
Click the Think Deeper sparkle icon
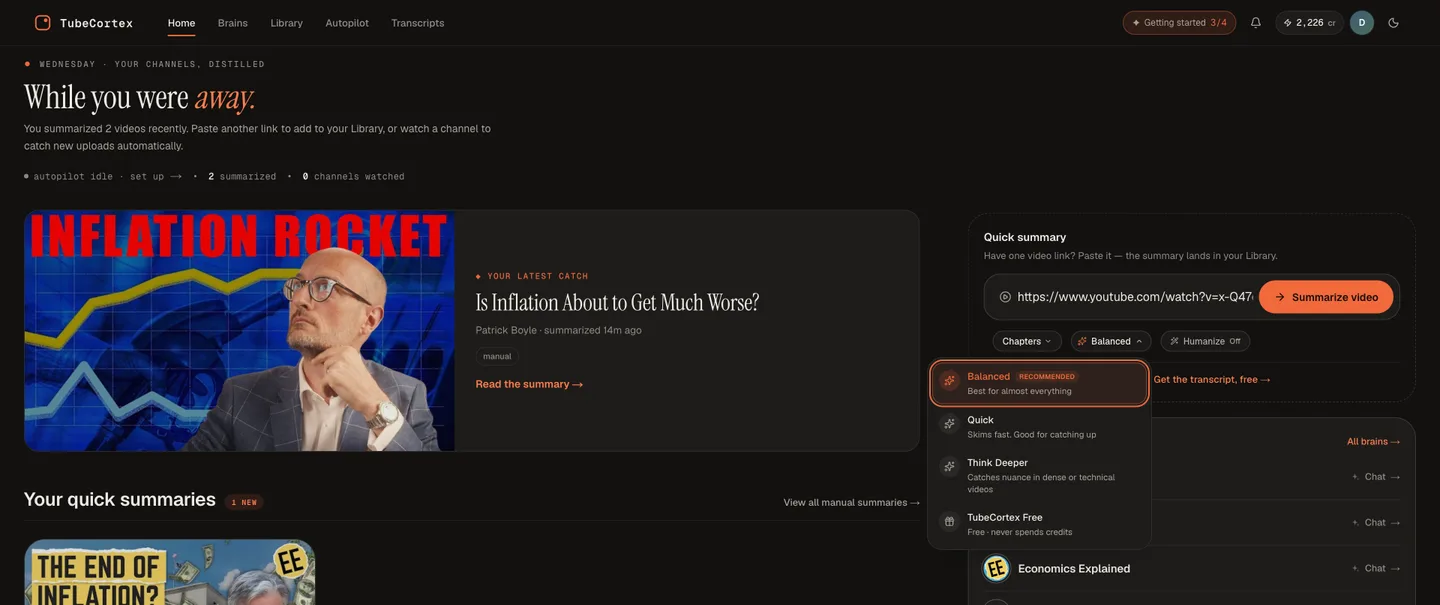click(x=949, y=466)
